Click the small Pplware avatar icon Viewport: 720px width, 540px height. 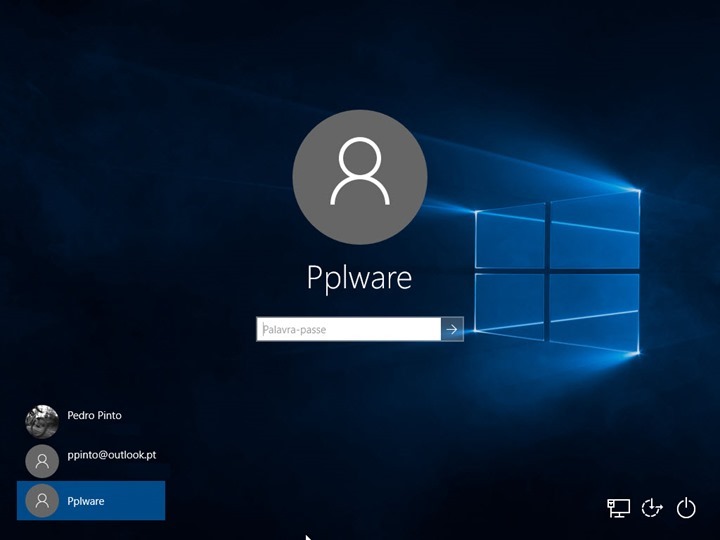pos(42,501)
